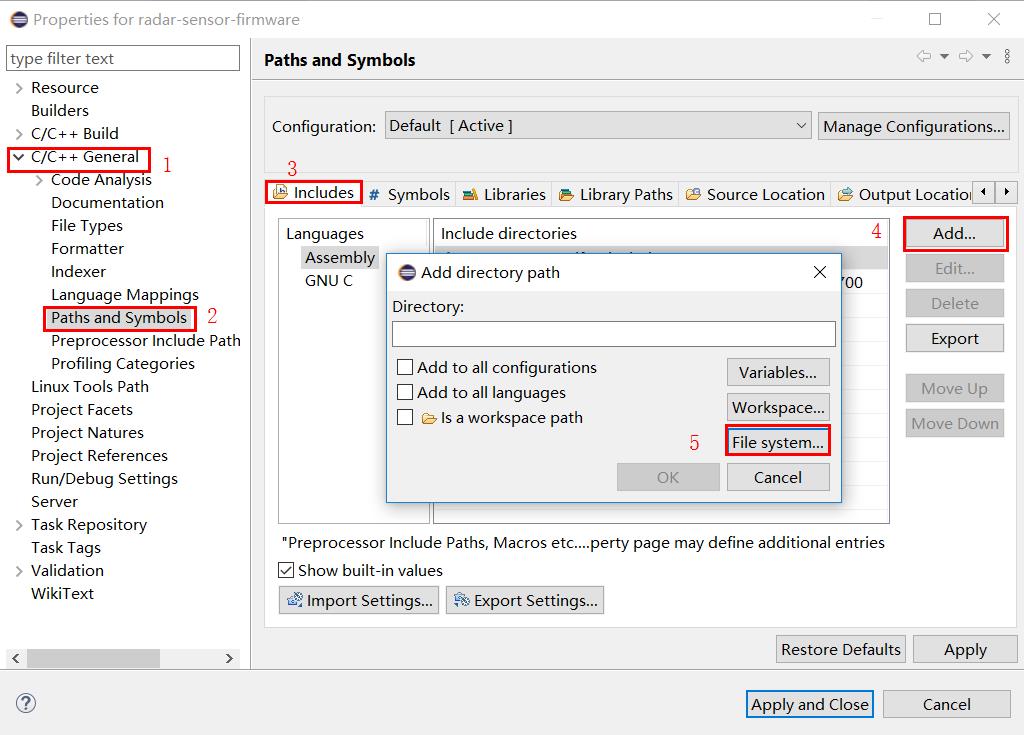Open the Configuration dropdown

point(803,125)
